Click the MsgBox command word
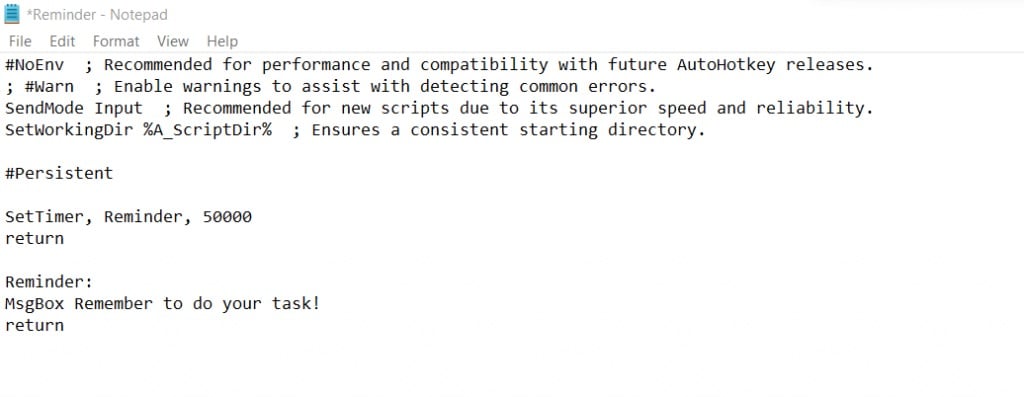Image resolution: width=1024 pixels, height=397 pixels. click(35, 304)
